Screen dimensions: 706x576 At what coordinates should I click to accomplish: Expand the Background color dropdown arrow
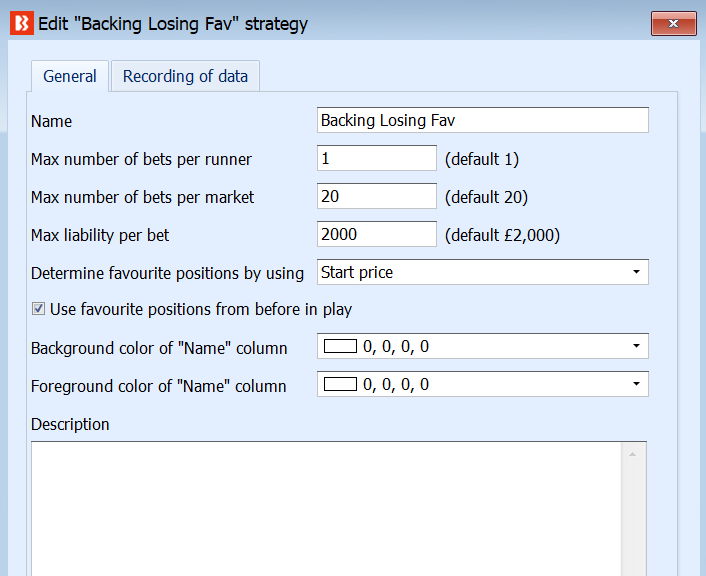[636, 346]
